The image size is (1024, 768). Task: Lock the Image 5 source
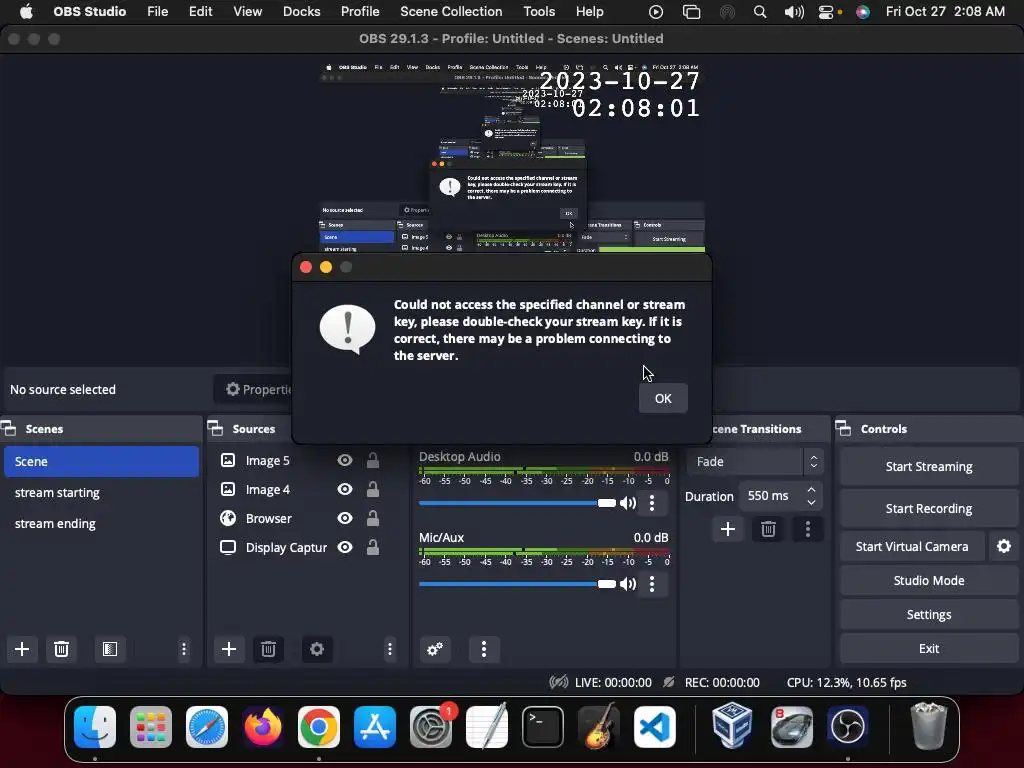pyautogui.click(x=373, y=460)
